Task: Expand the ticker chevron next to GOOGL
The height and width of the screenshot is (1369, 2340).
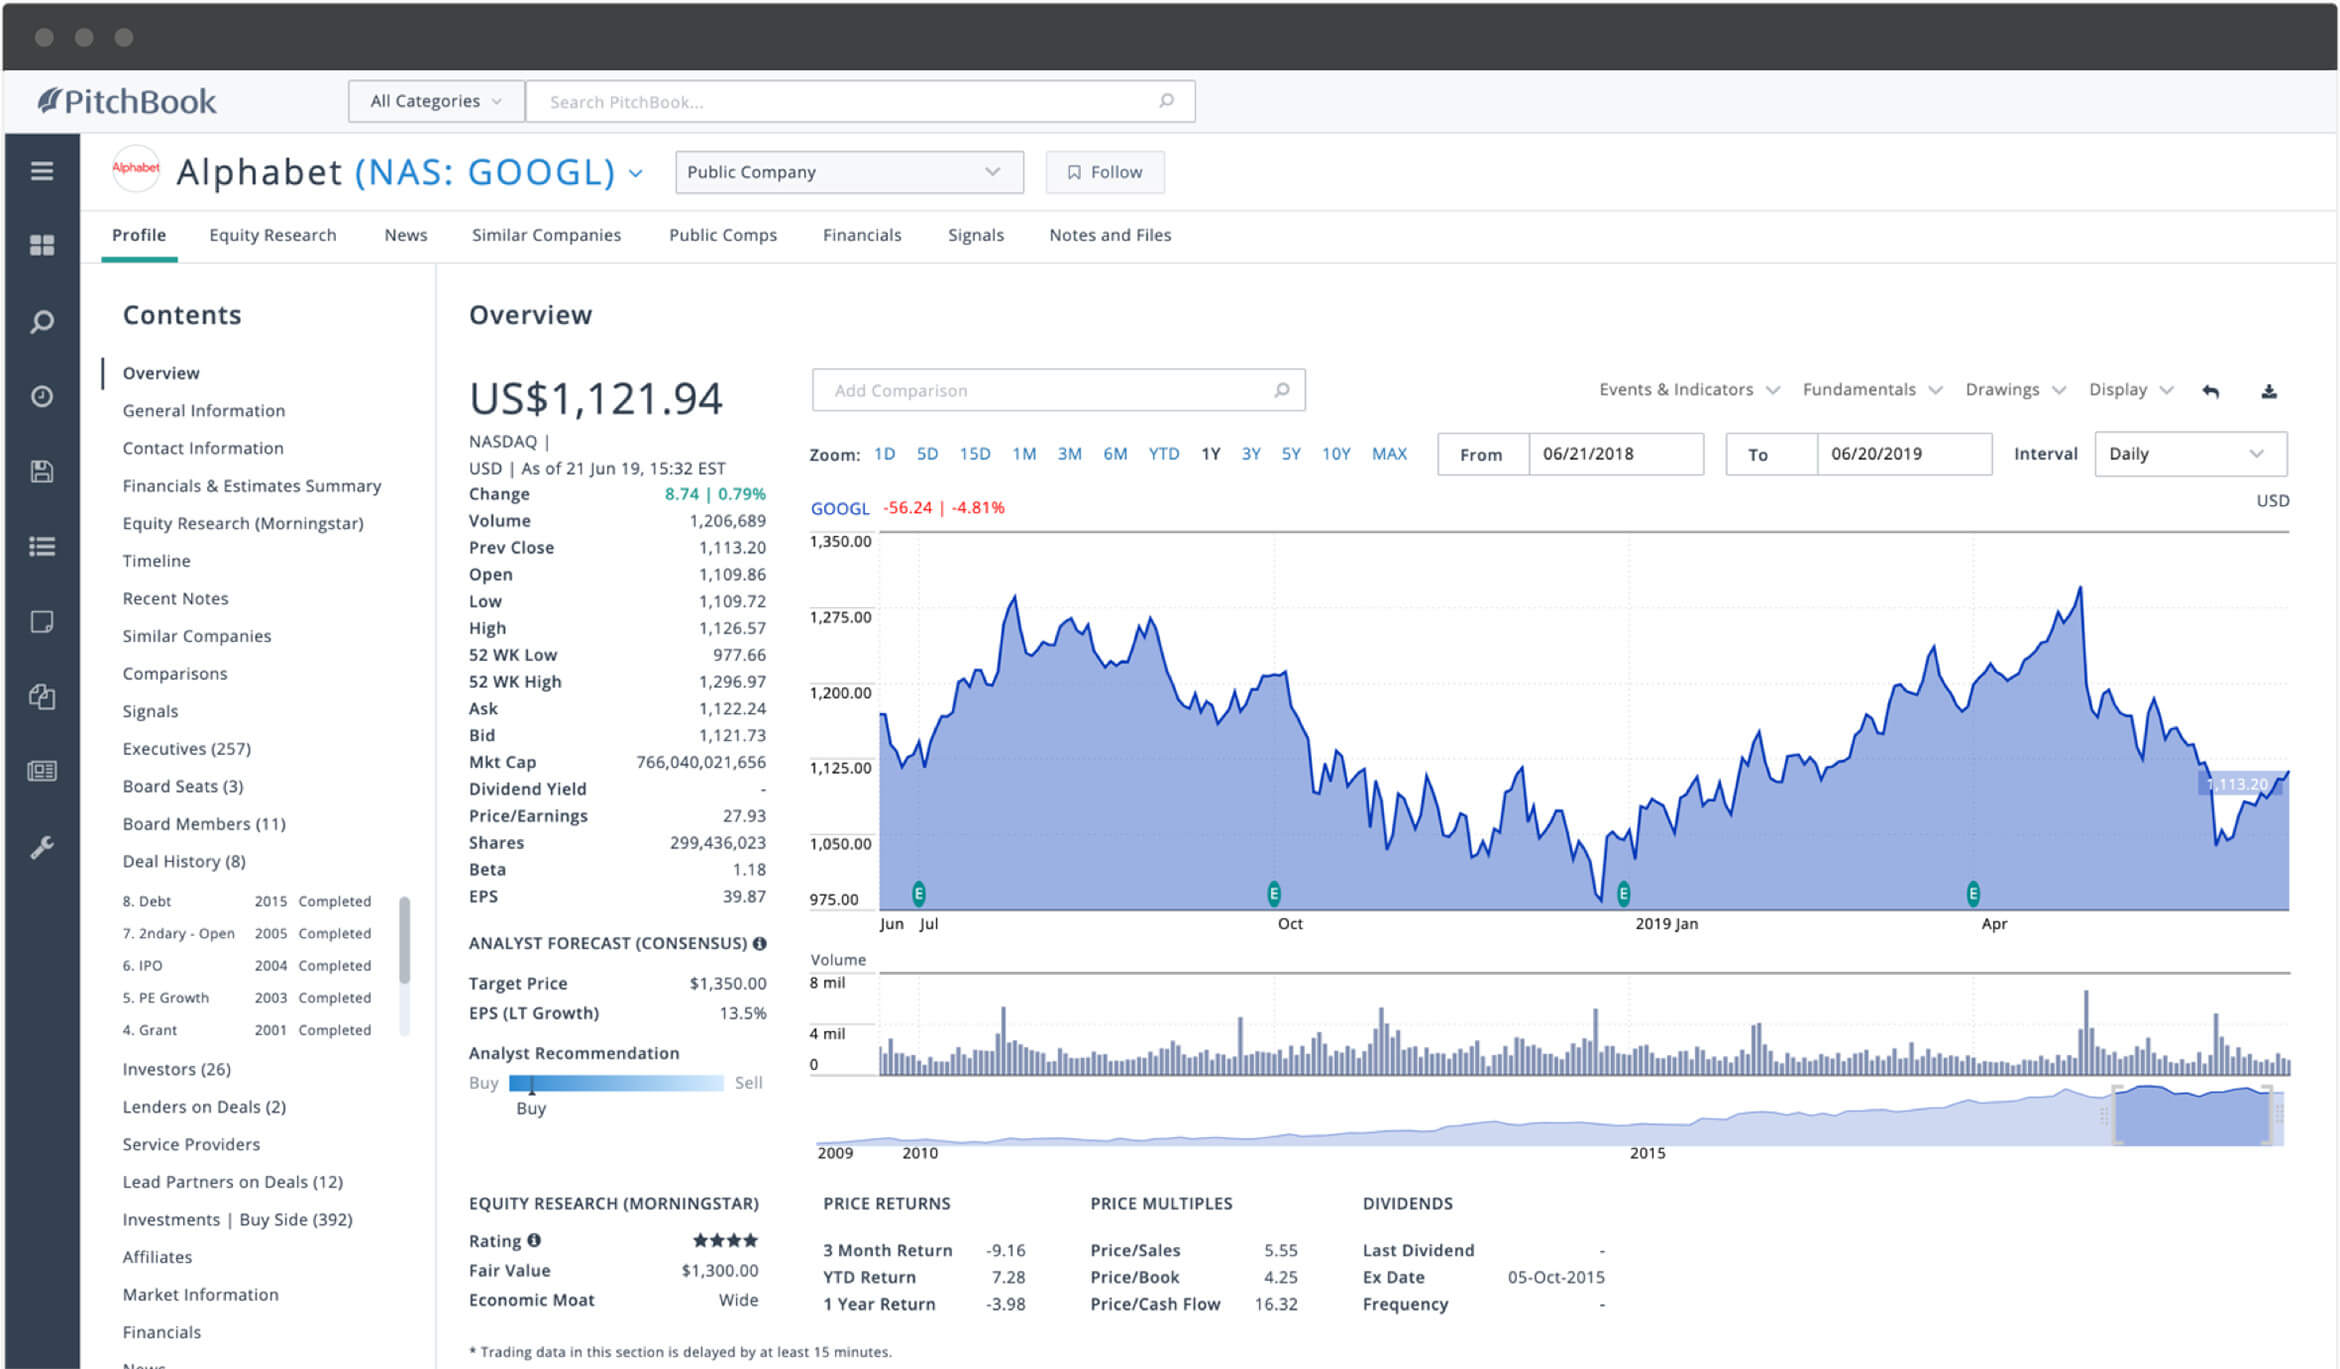Action: (635, 173)
